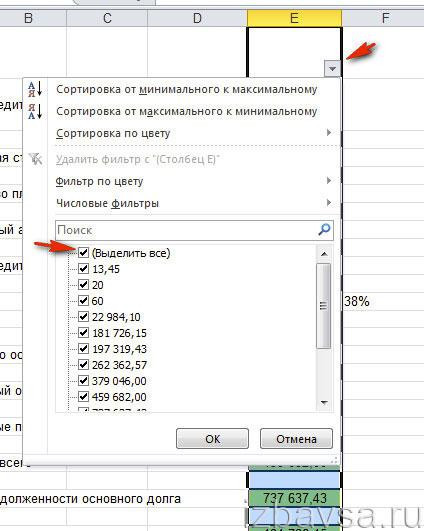Expand Фильтр по цвету submenu arrow
This screenshot has width=424, height=531.
[329, 180]
